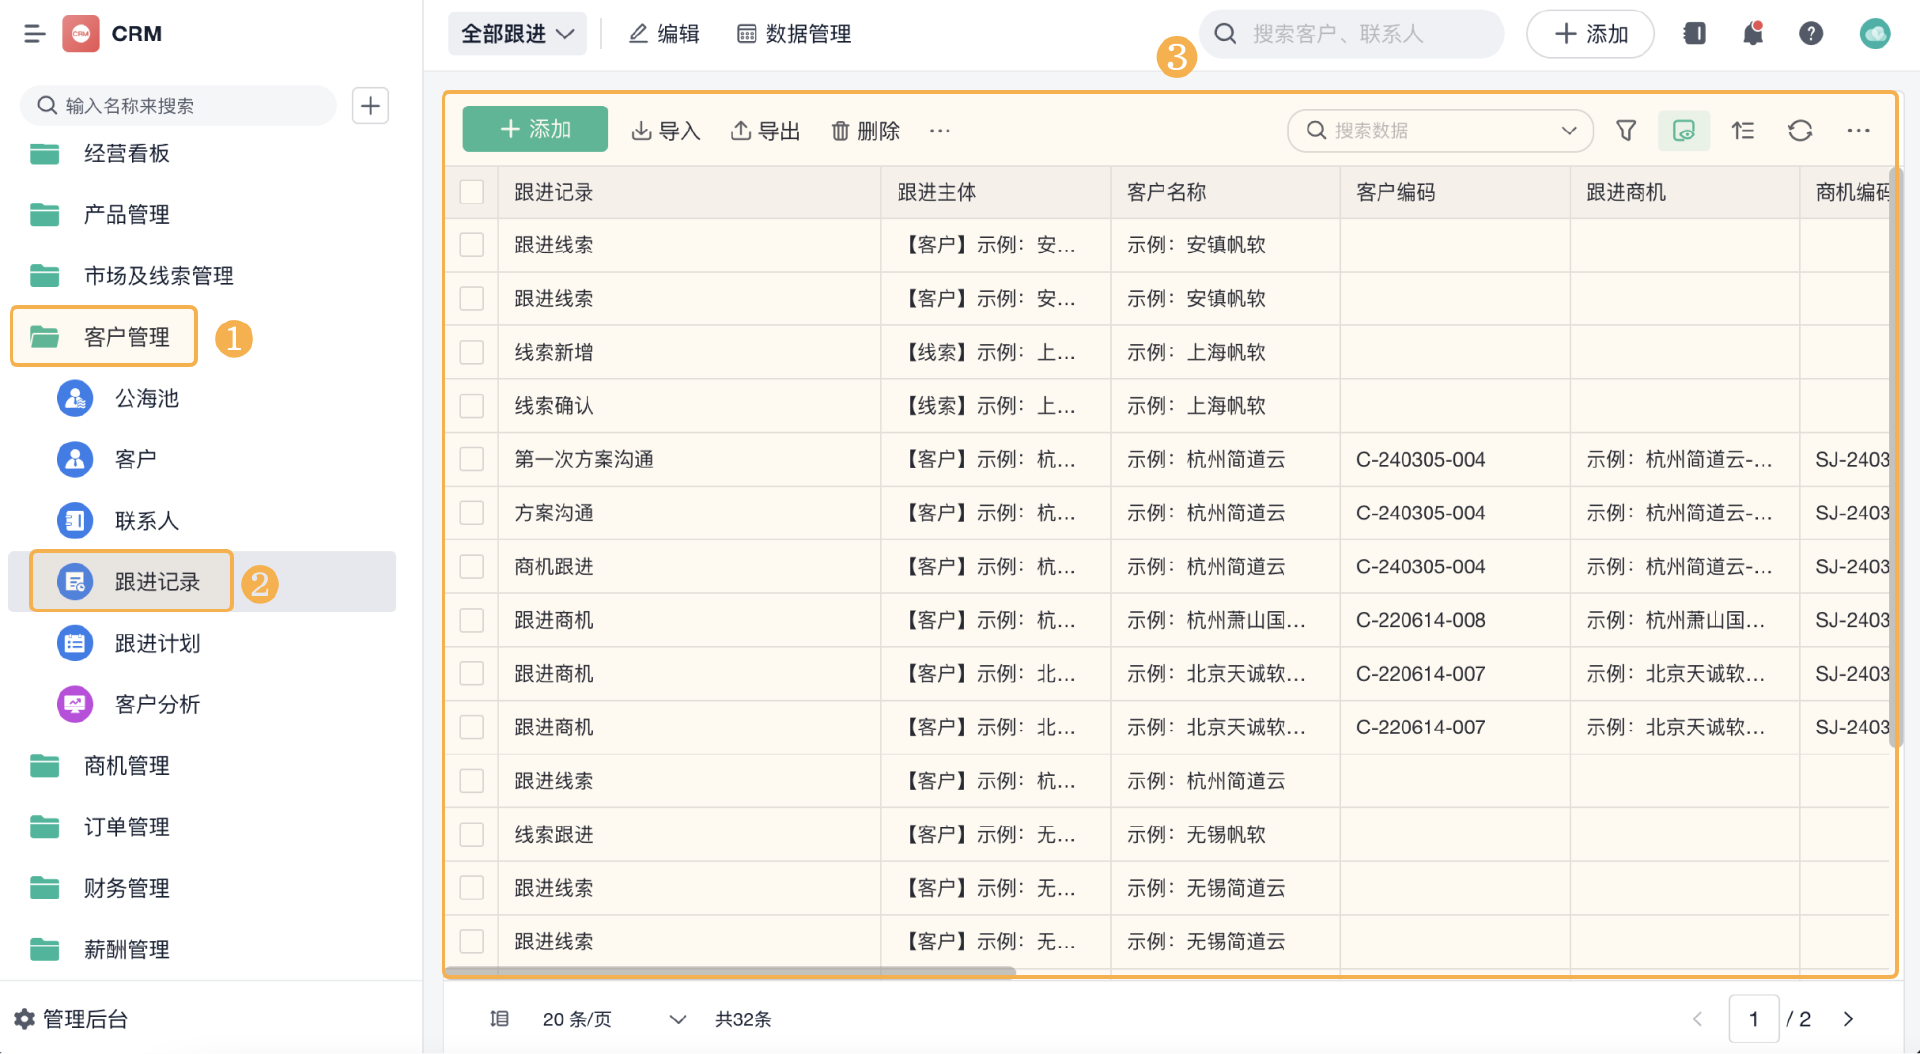
Task: Click the red CRM app logo
Action: click(81, 34)
